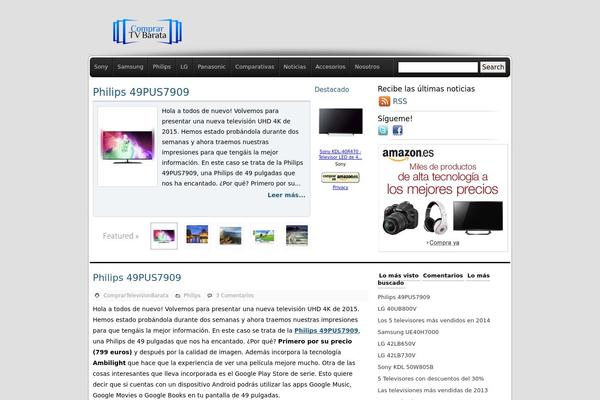
Task: Open the Panasonic menu item
Action: 212,67
